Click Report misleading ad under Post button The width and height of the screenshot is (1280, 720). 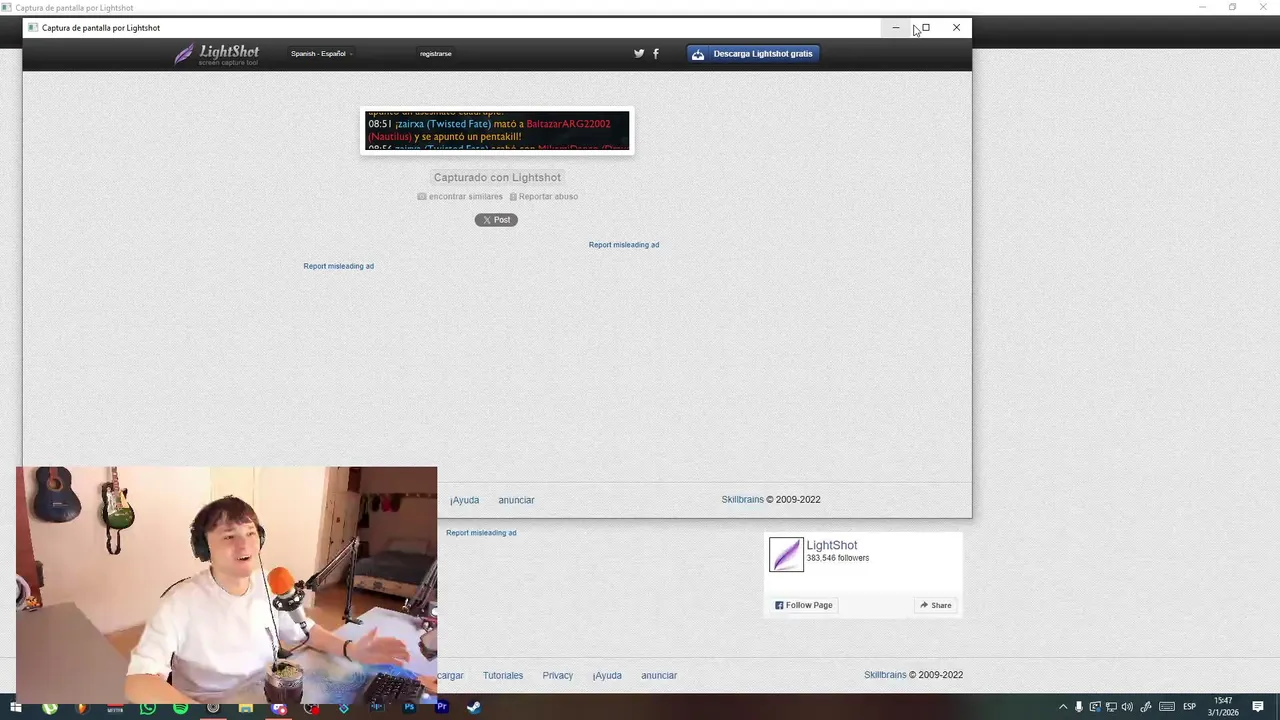624,245
